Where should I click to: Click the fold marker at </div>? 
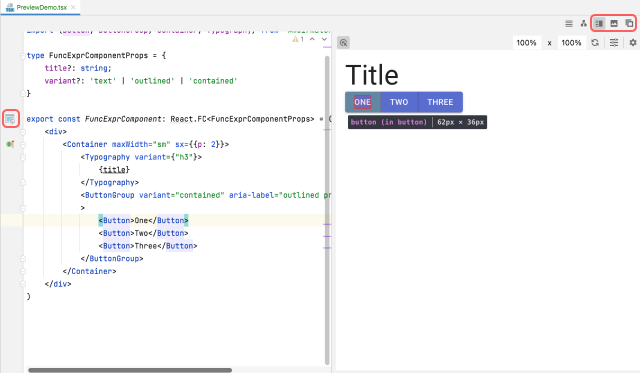(x=23, y=284)
